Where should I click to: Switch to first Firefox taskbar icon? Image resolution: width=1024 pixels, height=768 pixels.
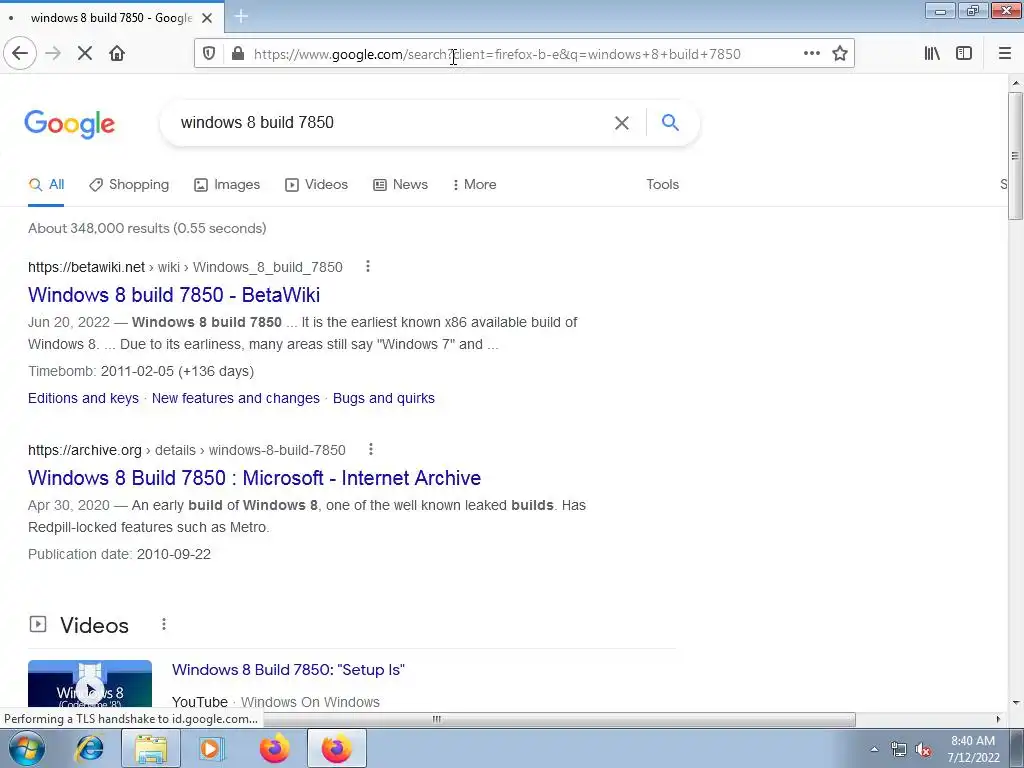(274, 748)
